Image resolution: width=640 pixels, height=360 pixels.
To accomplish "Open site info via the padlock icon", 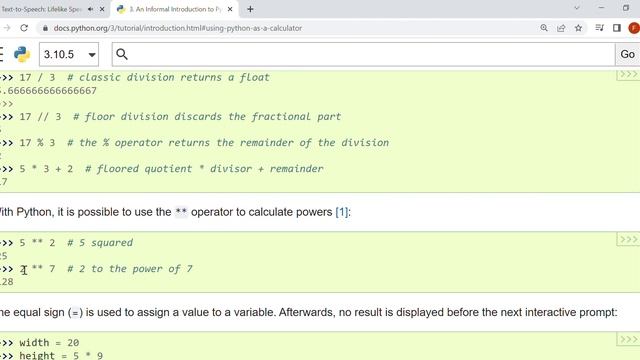I will click(x=45, y=28).
